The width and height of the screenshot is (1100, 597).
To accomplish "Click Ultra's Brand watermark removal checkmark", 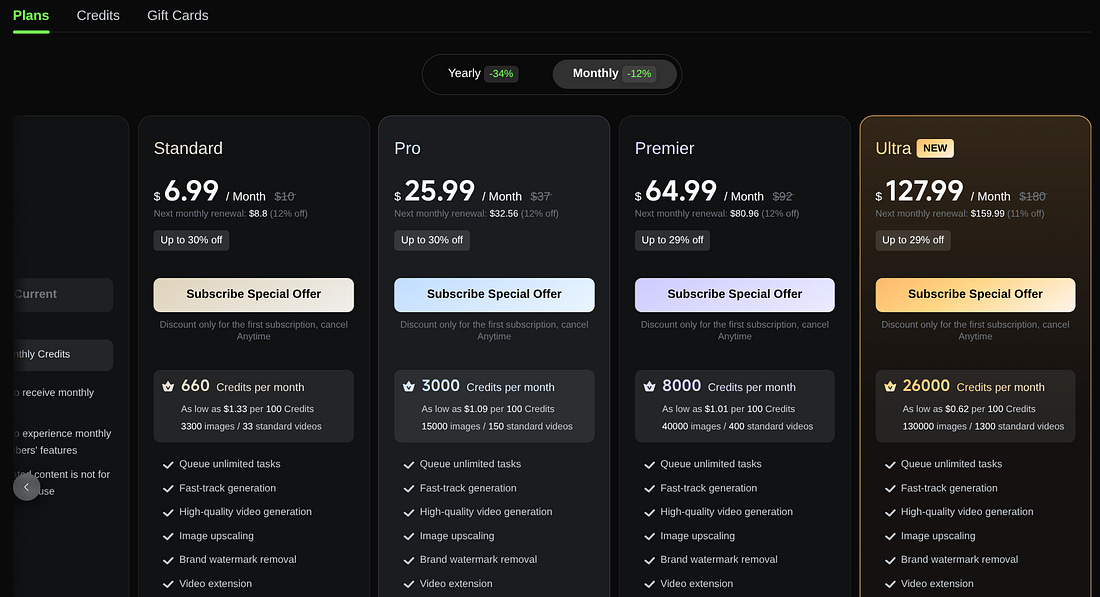I will [x=890, y=560].
